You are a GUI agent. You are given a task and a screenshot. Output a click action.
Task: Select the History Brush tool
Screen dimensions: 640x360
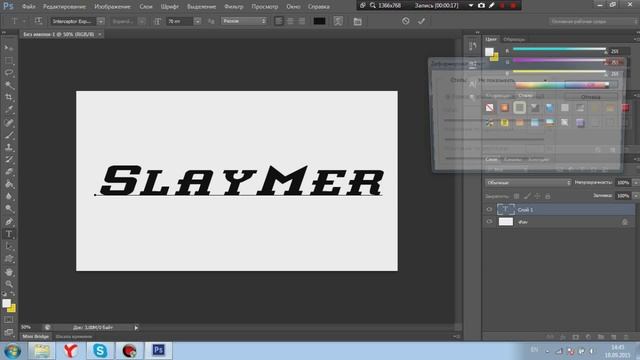9,159
